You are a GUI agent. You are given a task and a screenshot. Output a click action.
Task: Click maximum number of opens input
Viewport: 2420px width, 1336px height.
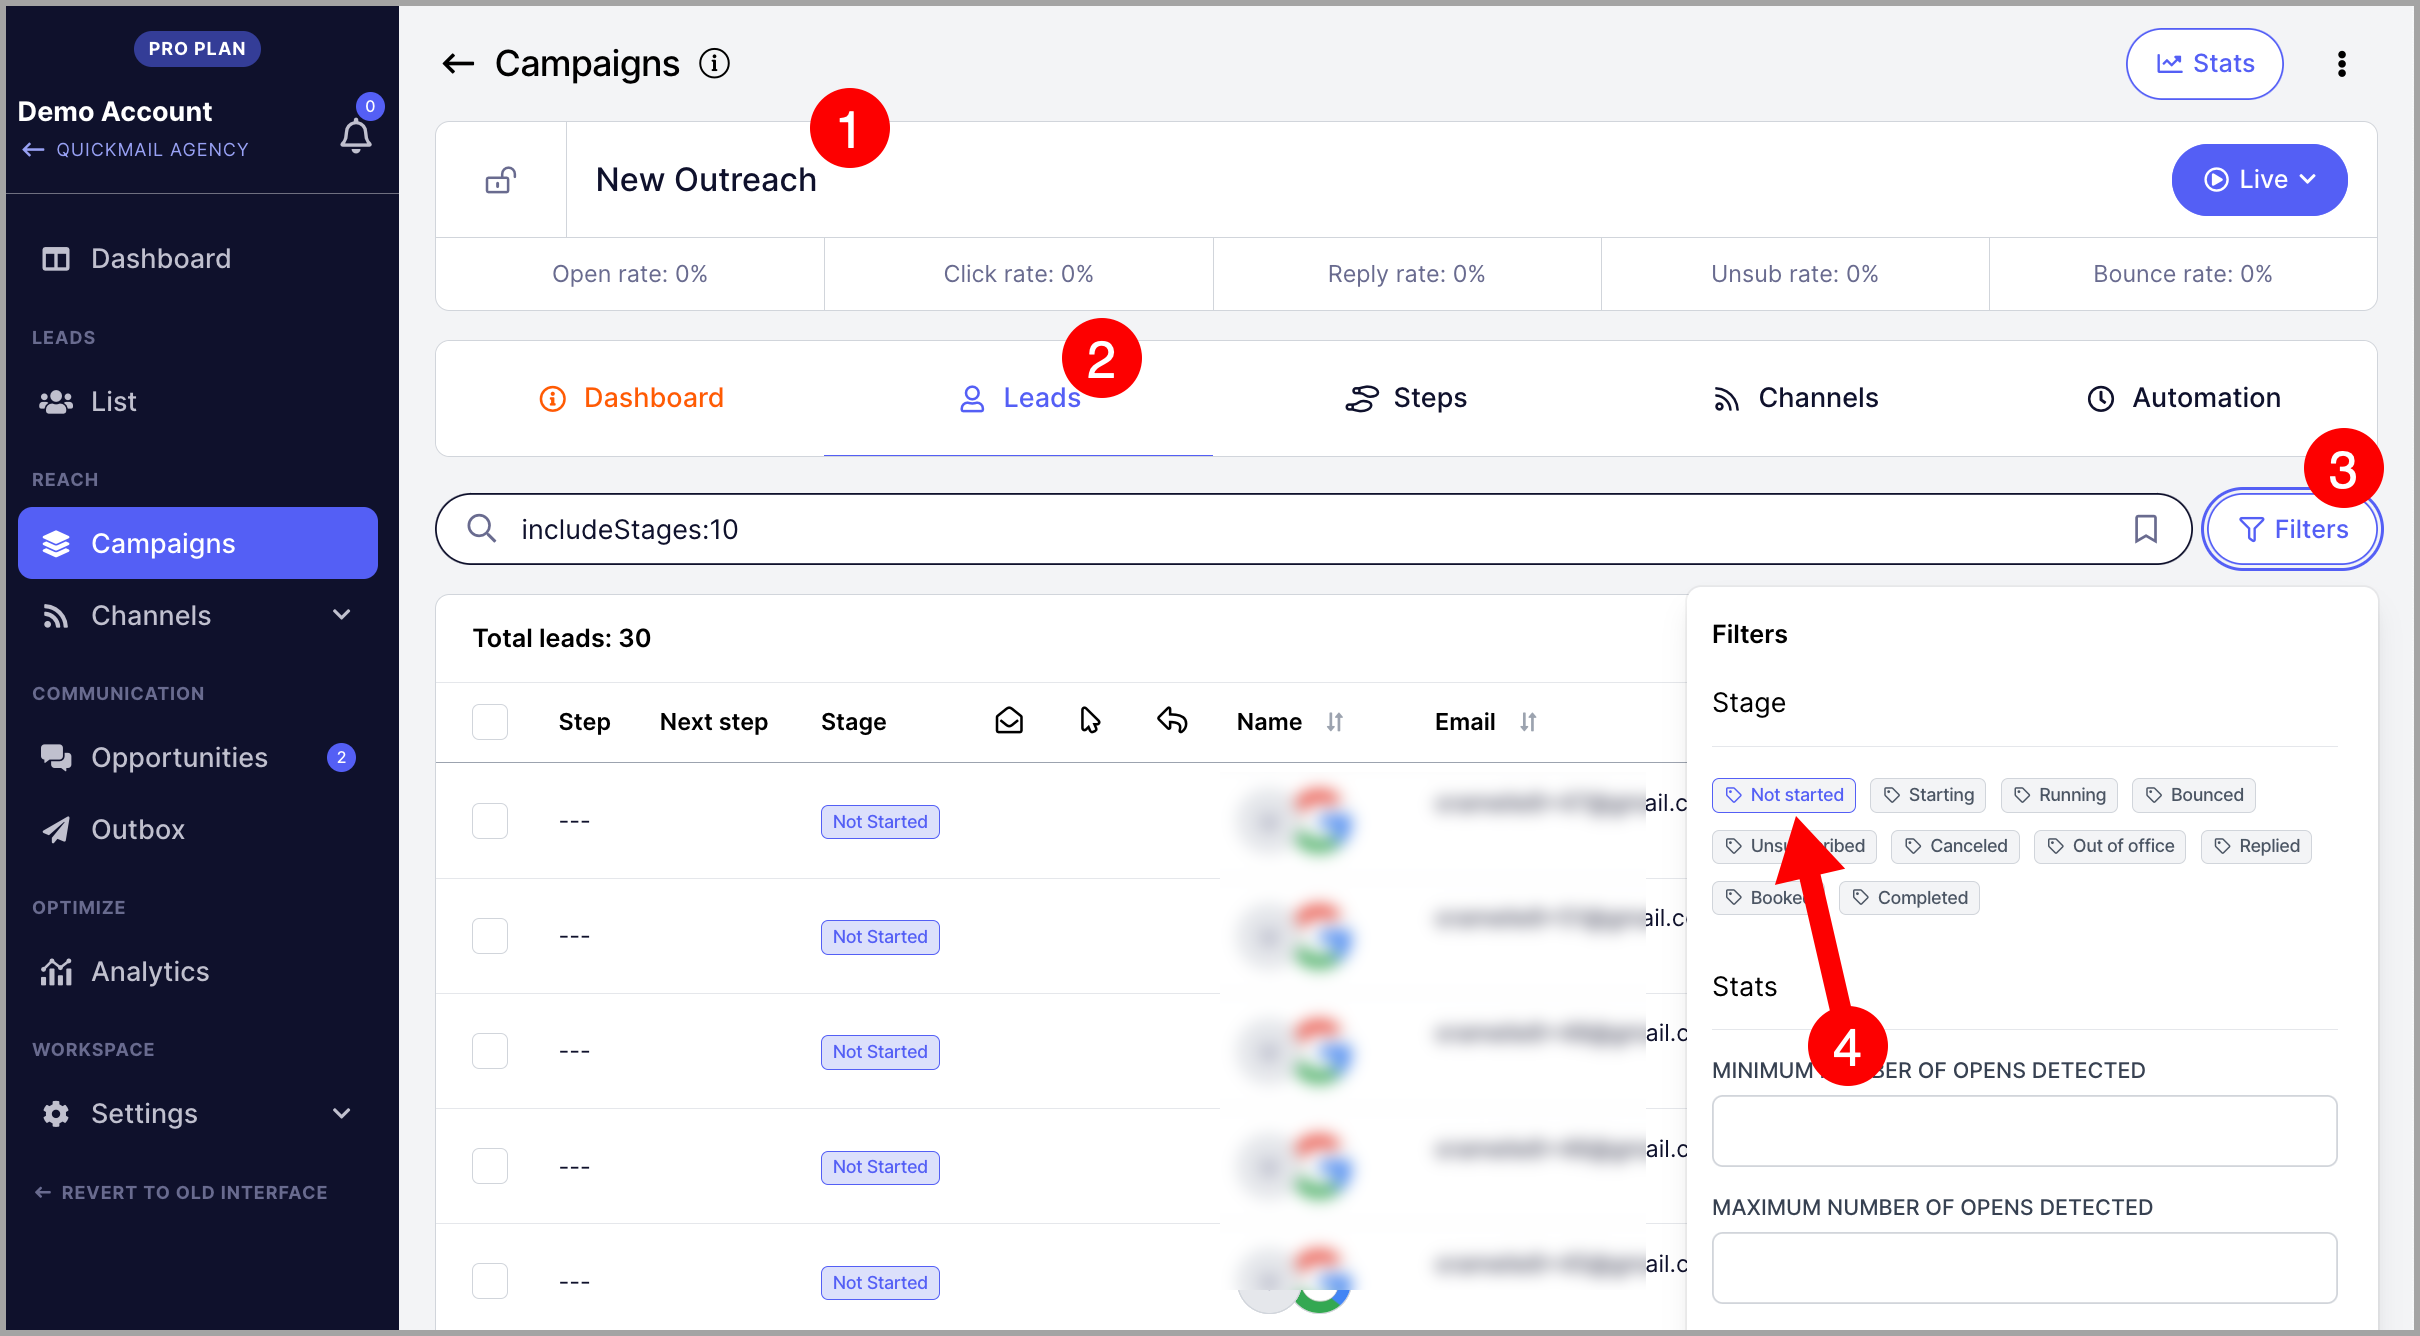point(2024,1268)
